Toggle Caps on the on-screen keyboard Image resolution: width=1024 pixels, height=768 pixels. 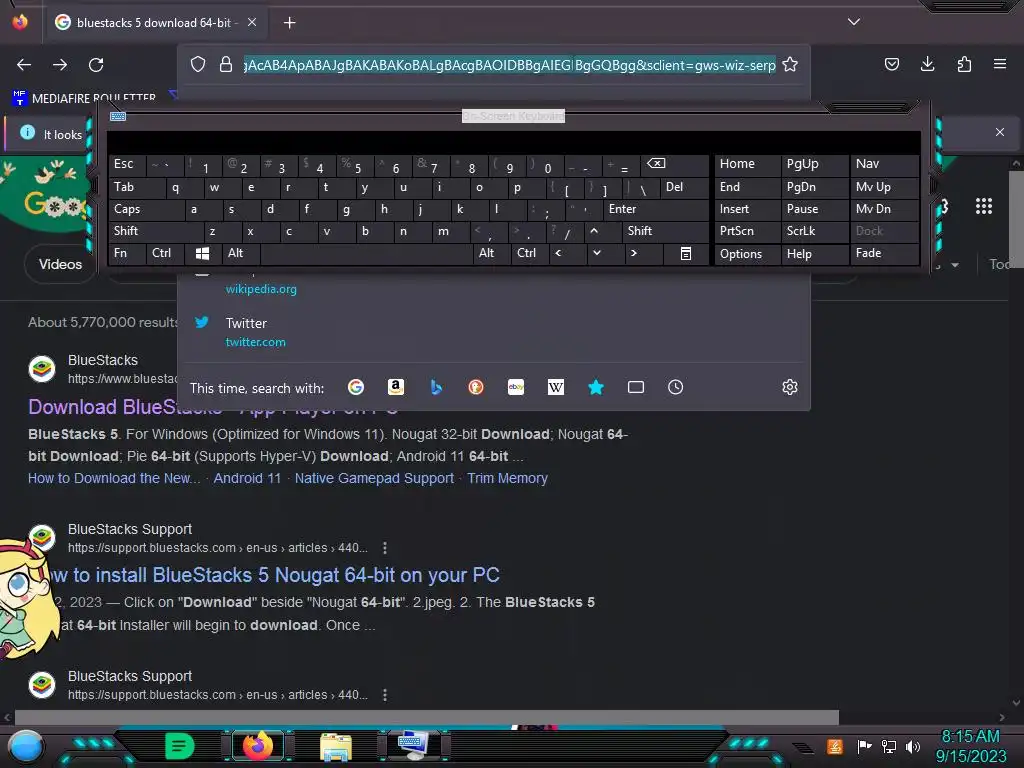[x=146, y=209]
